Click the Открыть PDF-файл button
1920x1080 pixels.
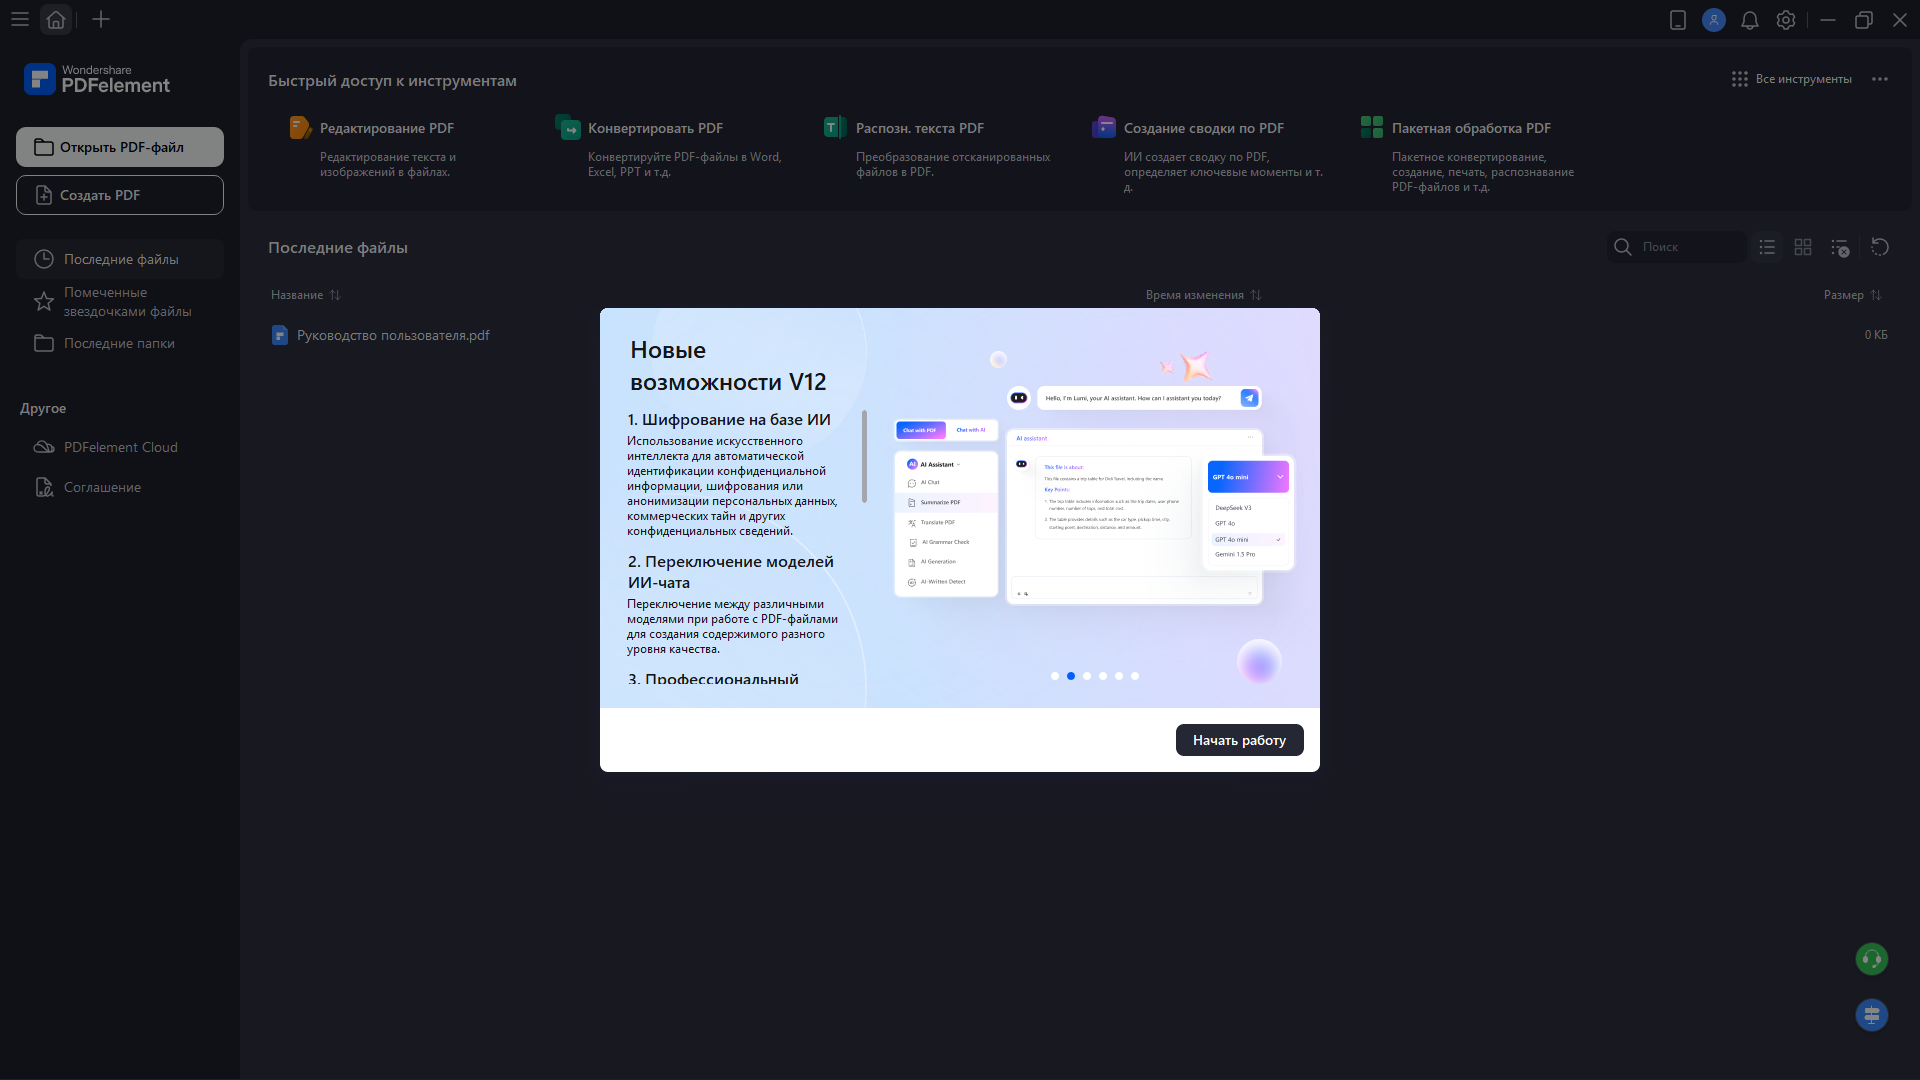coord(120,147)
